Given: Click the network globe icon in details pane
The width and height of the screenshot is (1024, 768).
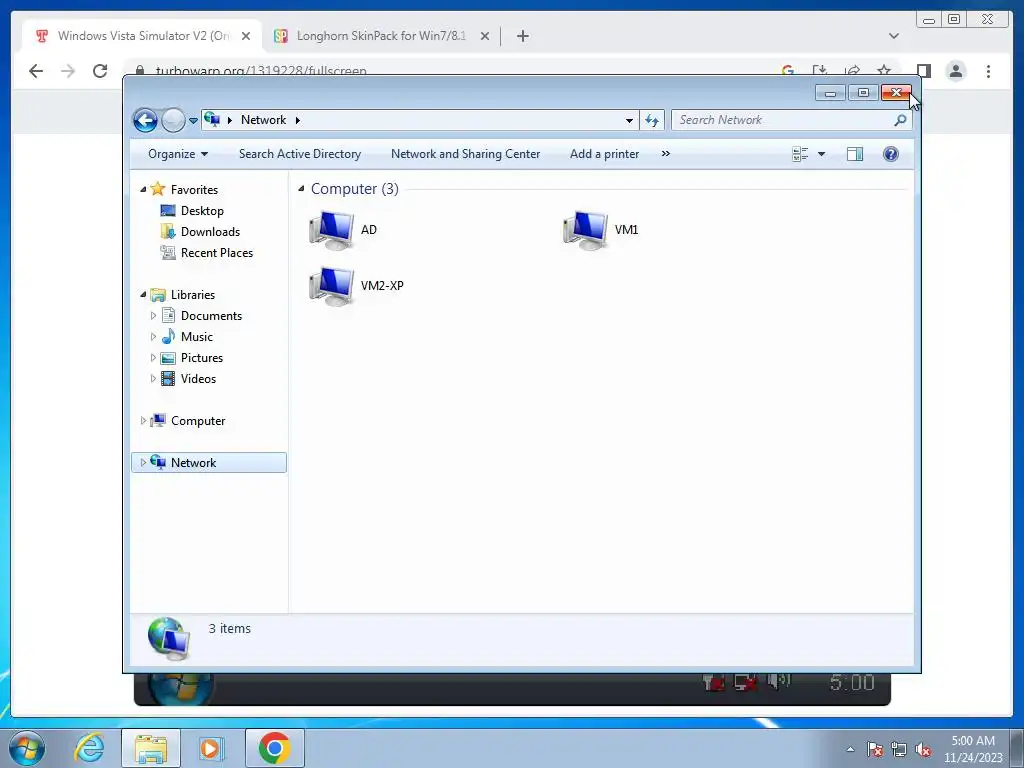Looking at the screenshot, I should (169, 639).
